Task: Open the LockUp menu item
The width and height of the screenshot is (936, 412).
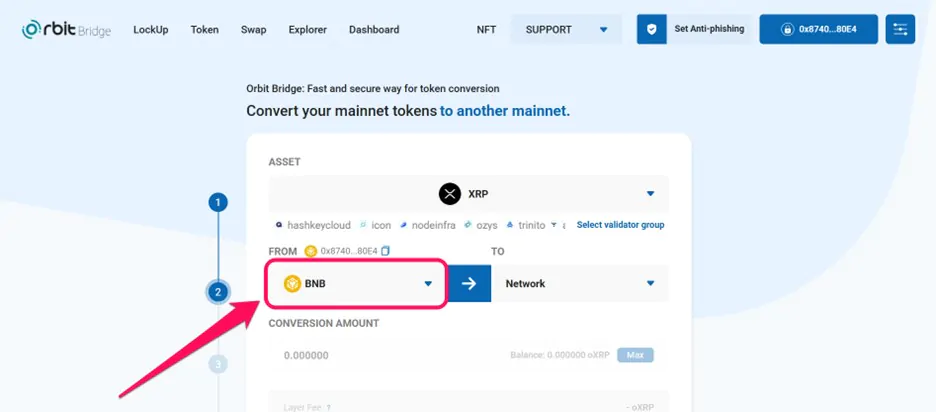Action: 150,30
